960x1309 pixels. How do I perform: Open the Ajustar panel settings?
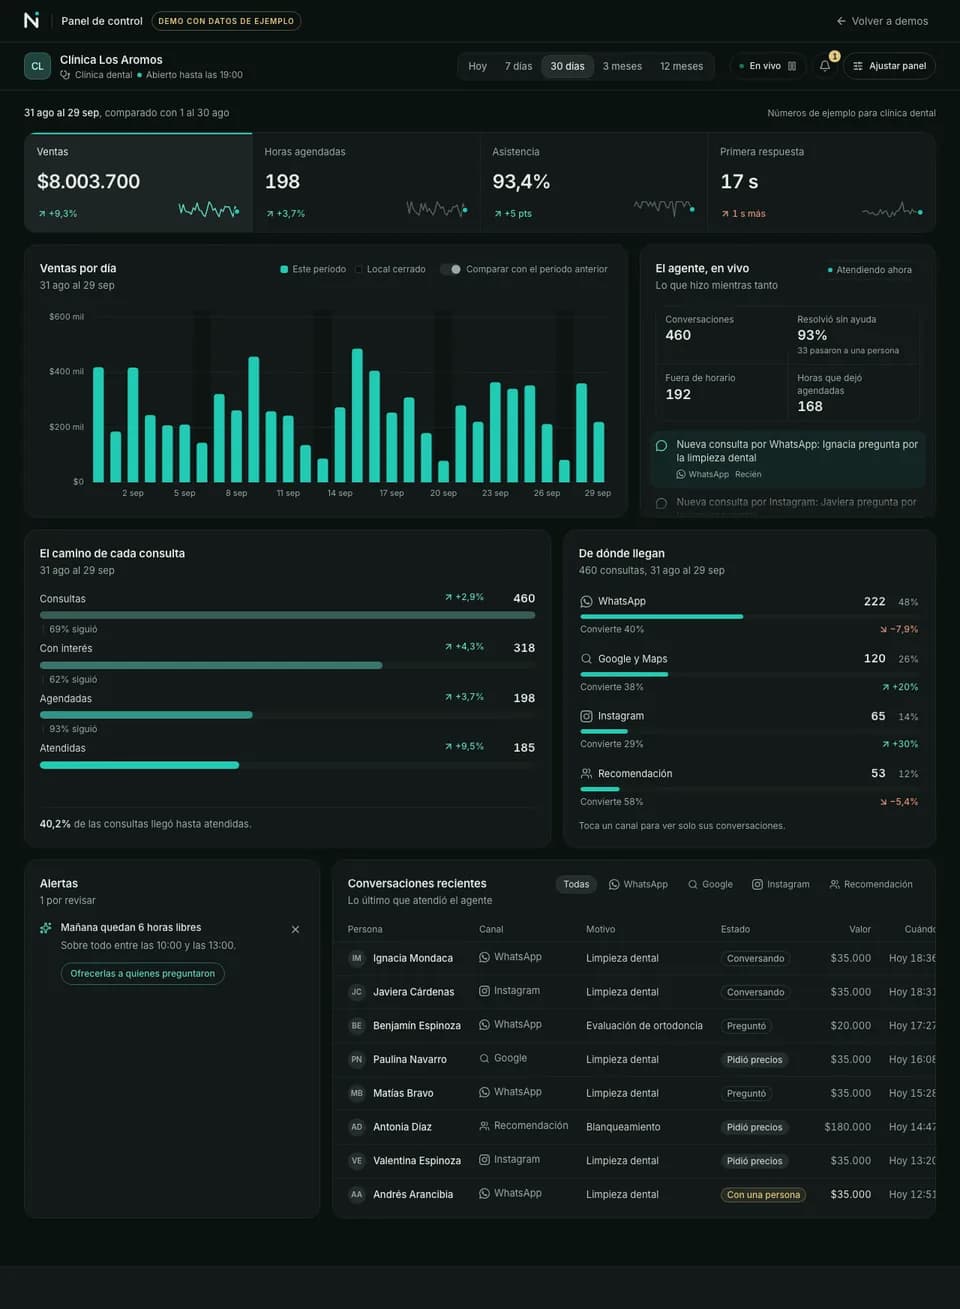click(x=889, y=66)
